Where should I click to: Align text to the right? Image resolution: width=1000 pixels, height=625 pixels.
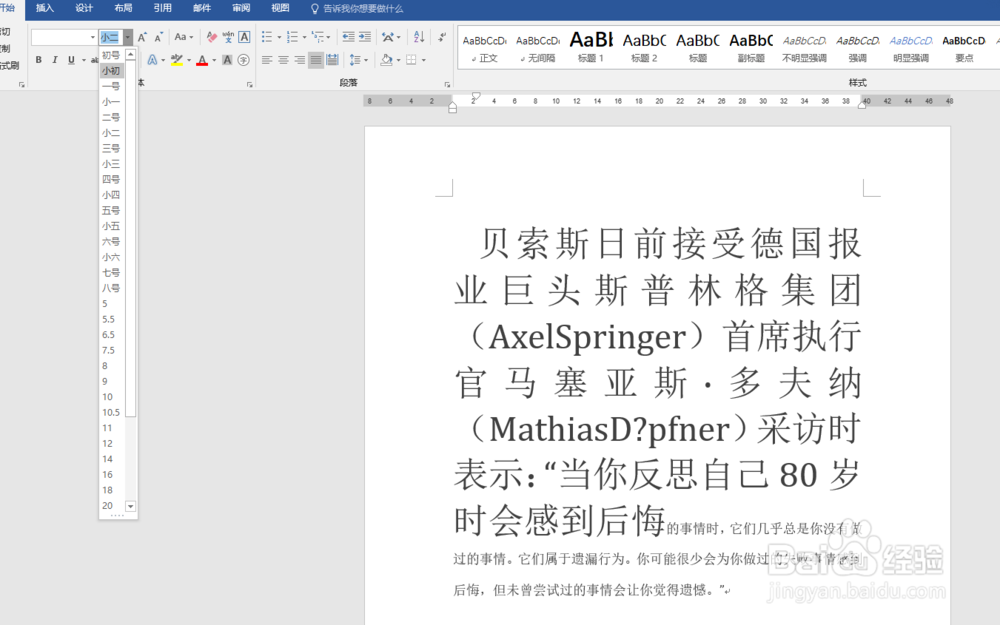(x=300, y=60)
